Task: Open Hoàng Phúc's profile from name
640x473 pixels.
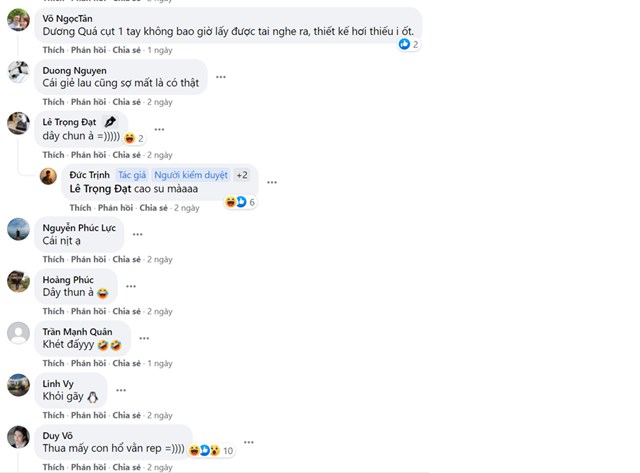Action: 68,280
